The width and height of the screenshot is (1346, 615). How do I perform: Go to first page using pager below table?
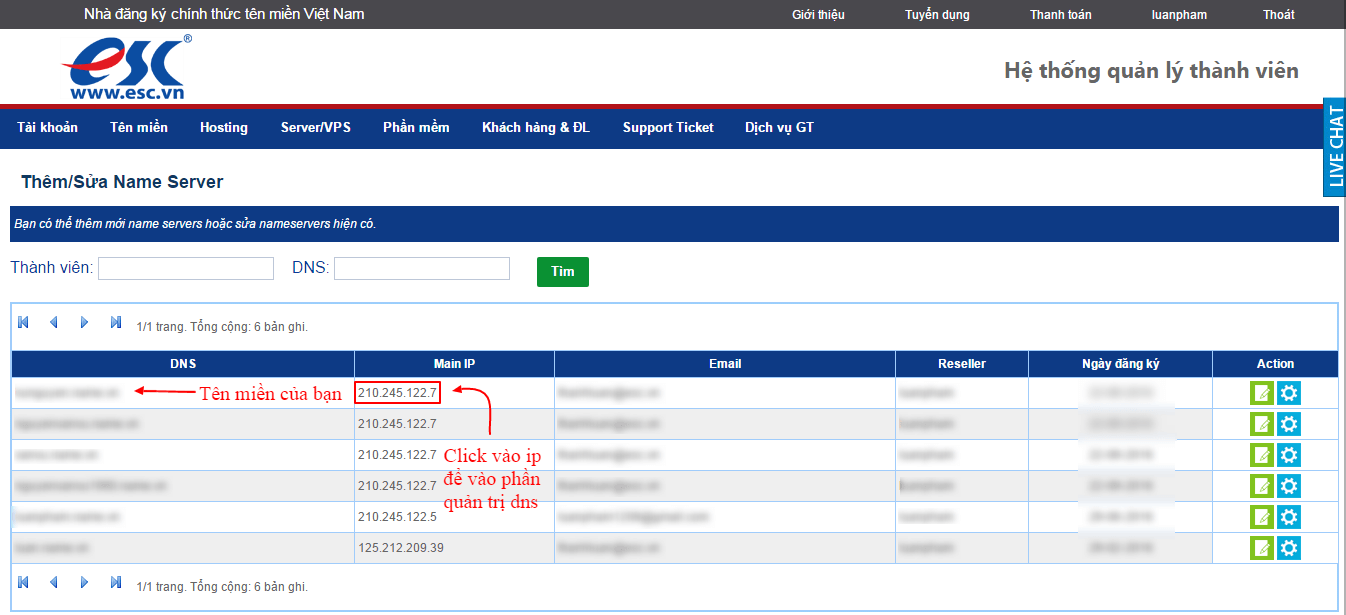pos(24,582)
